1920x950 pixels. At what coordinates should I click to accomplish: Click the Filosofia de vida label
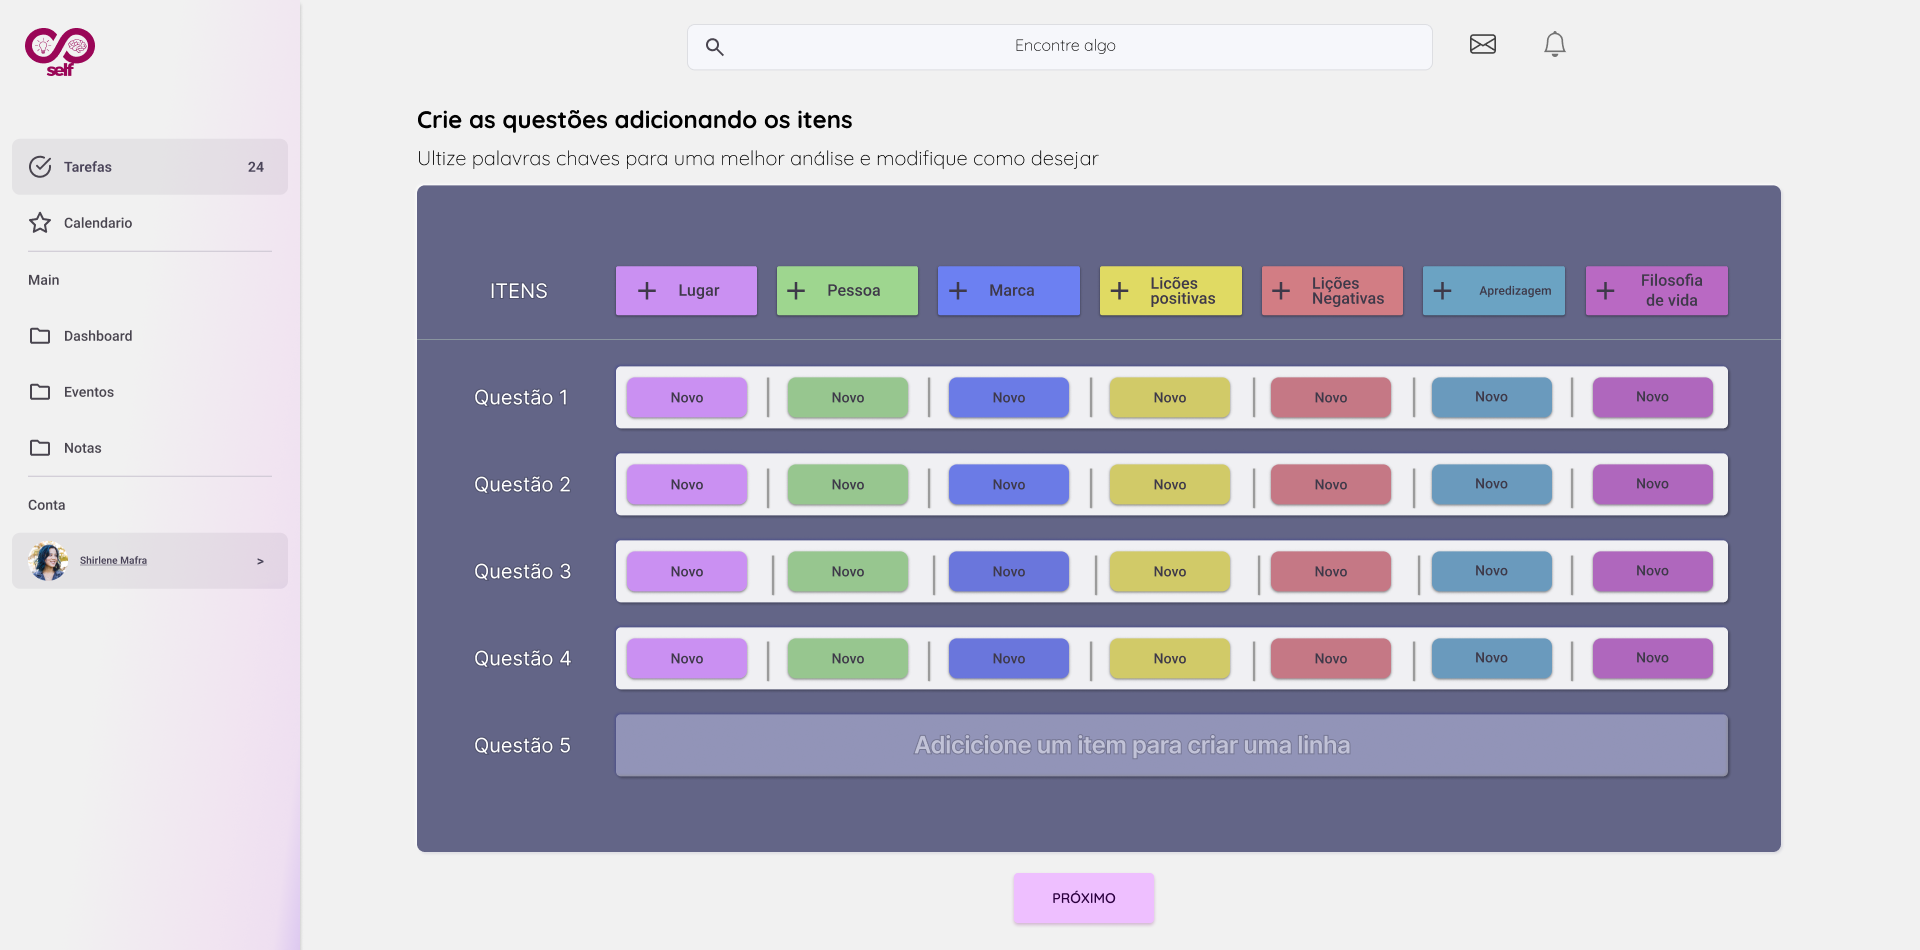[x=1671, y=291]
